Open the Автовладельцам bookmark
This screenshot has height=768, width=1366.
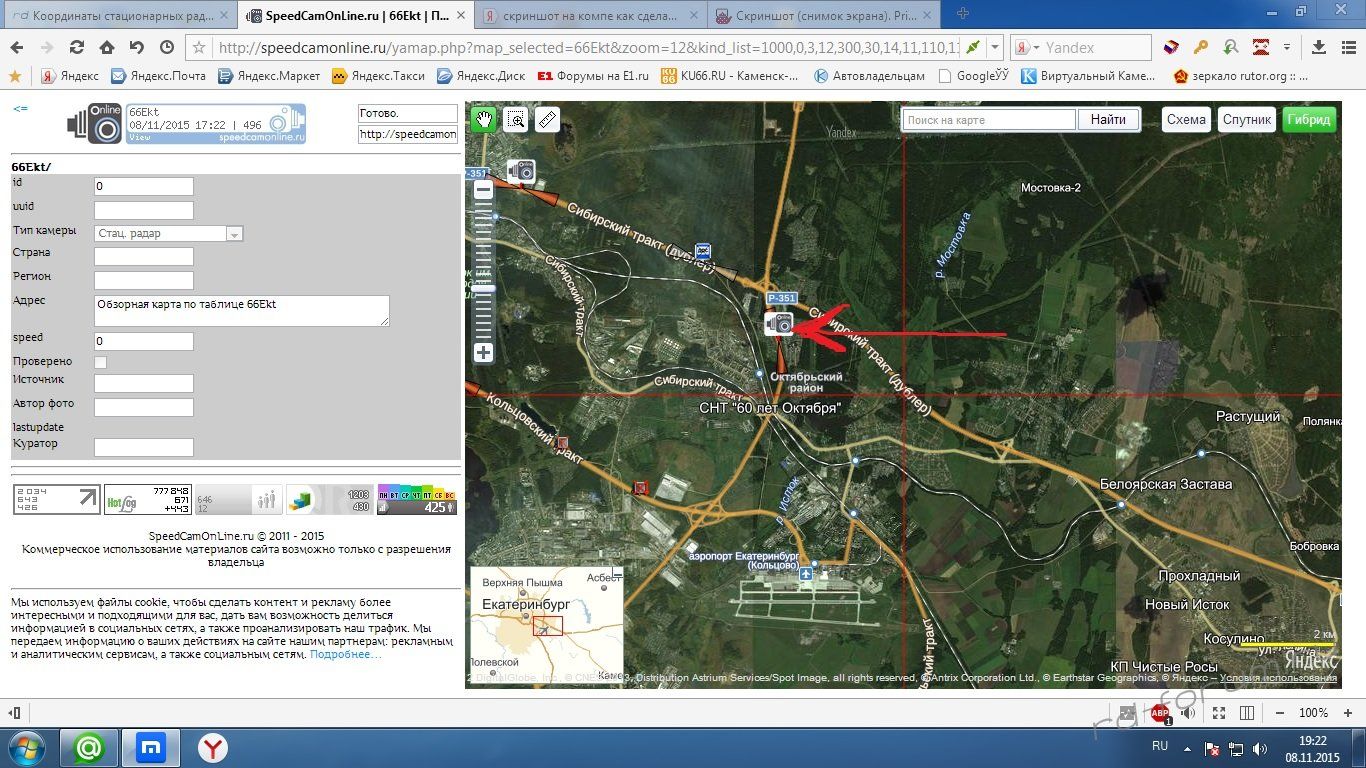point(870,76)
